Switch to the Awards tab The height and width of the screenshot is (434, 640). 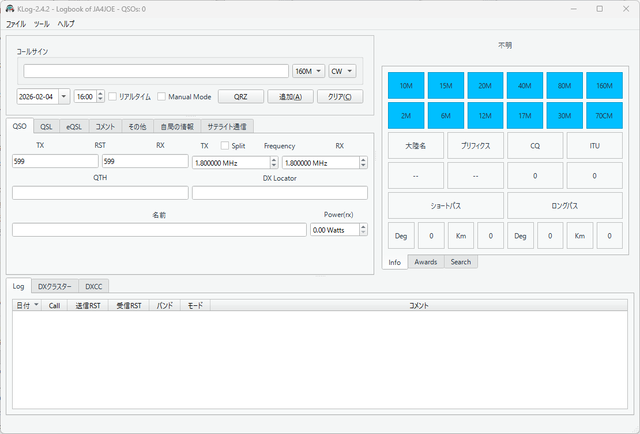coord(426,262)
